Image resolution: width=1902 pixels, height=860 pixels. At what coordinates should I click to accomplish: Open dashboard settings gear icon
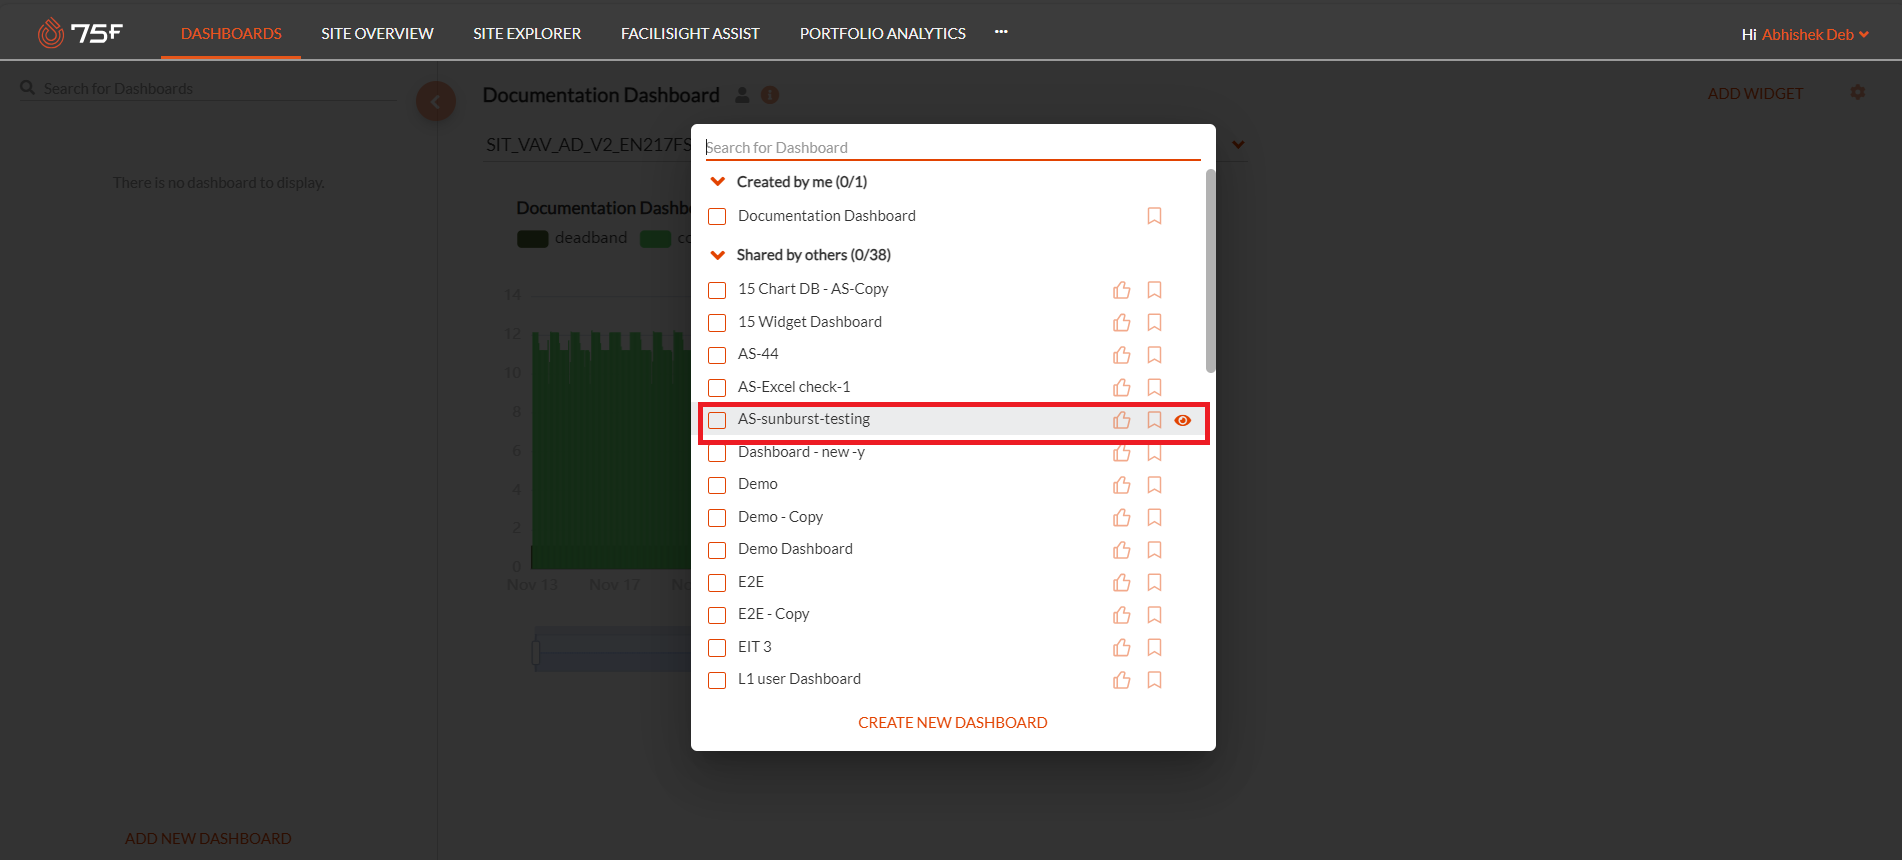tap(1858, 92)
